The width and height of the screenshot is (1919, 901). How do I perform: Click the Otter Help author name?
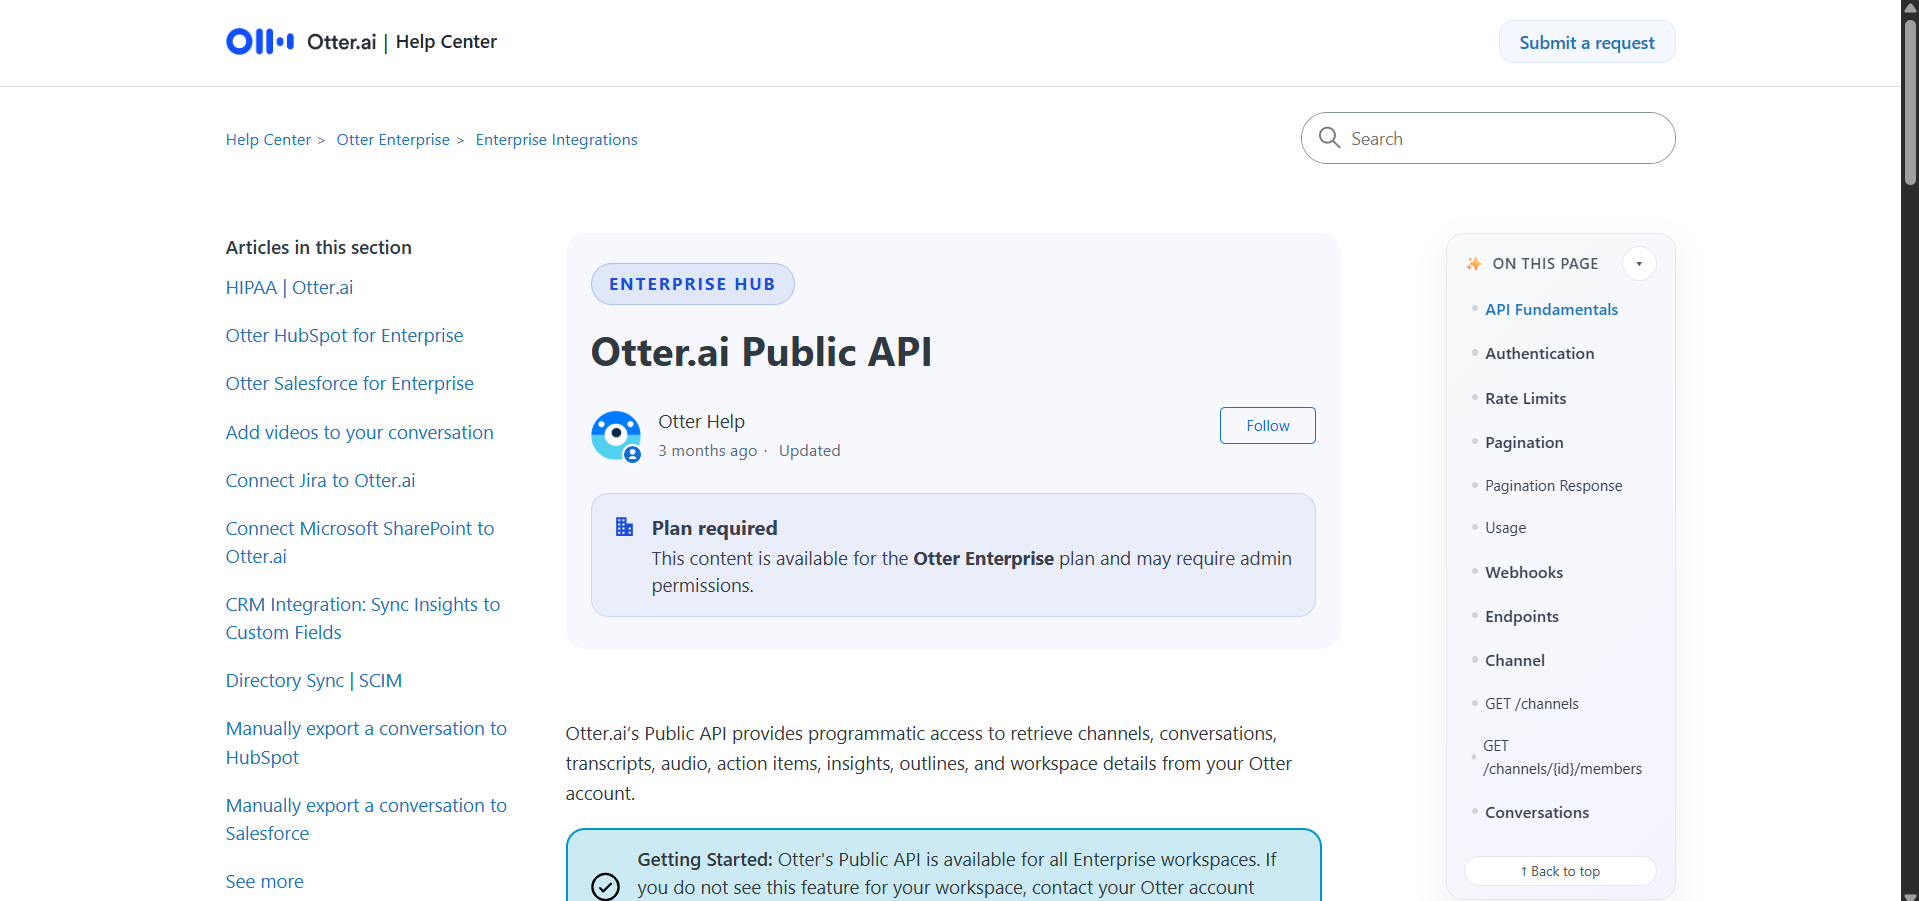(701, 422)
